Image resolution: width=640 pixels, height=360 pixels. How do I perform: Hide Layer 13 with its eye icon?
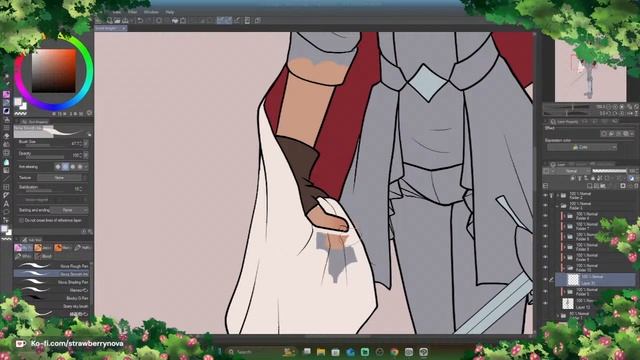pyautogui.click(x=545, y=303)
